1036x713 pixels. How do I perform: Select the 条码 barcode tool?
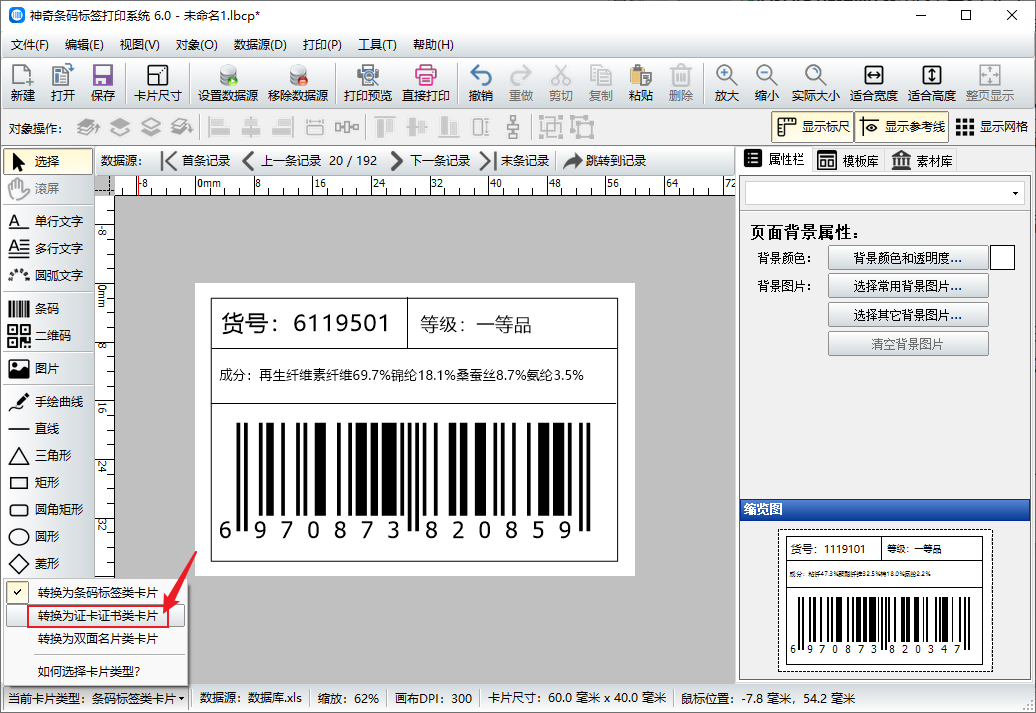coord(47,308)
